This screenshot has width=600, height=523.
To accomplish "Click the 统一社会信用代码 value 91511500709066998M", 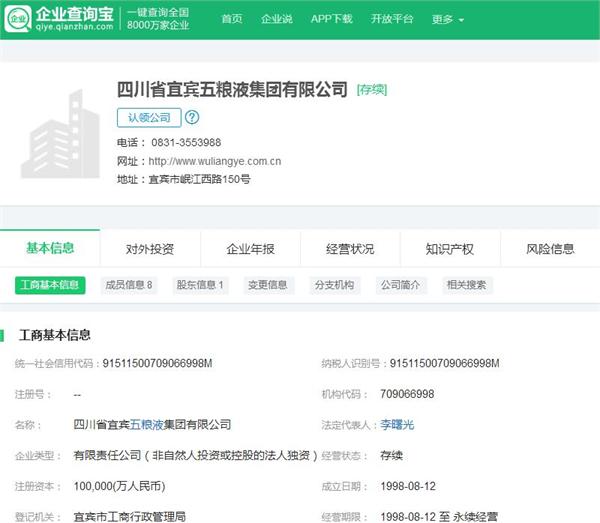I will (x=157, y=363).
